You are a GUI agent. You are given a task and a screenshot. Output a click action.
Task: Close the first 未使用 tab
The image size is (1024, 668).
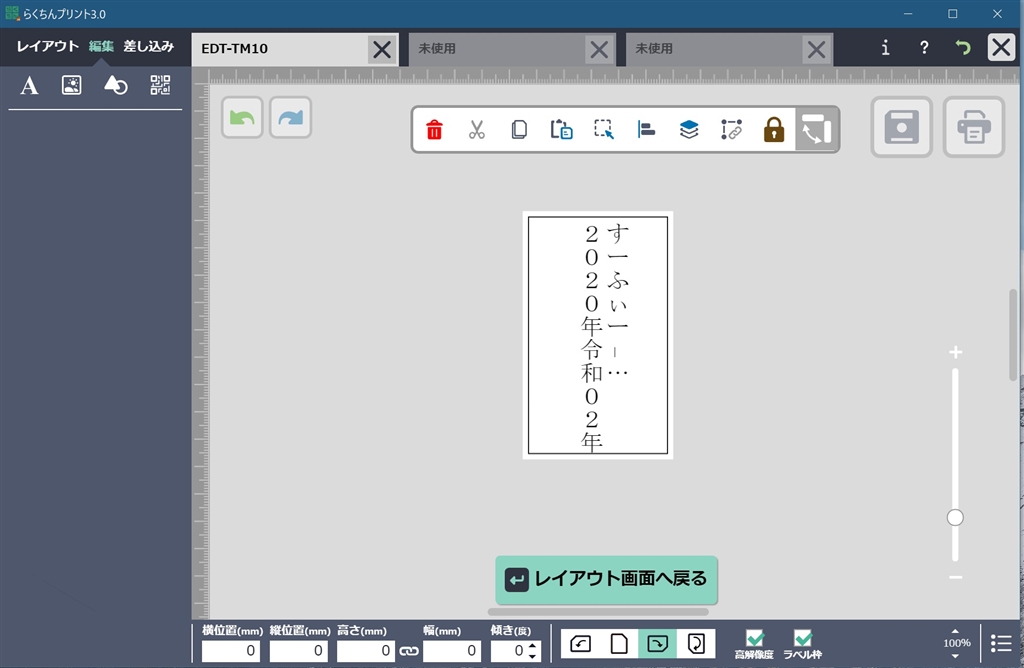point(599,50)
